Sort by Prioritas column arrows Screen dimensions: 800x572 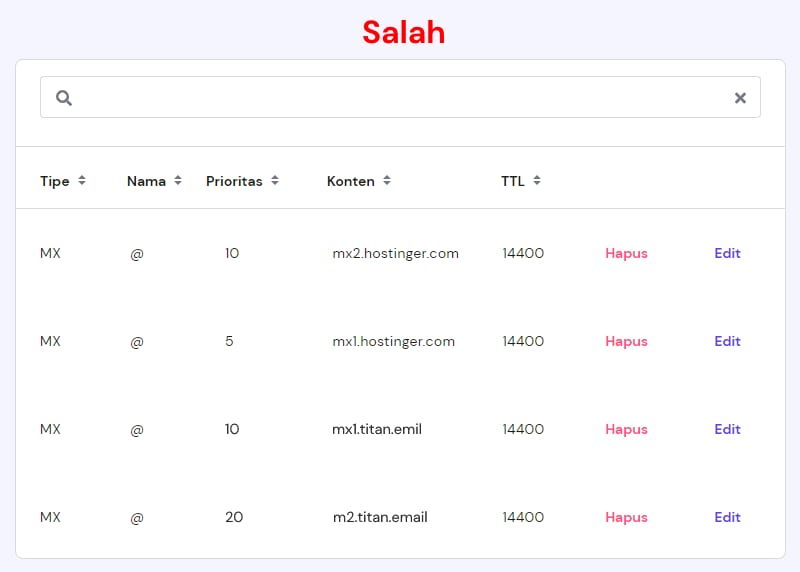(x=275, y=181)
